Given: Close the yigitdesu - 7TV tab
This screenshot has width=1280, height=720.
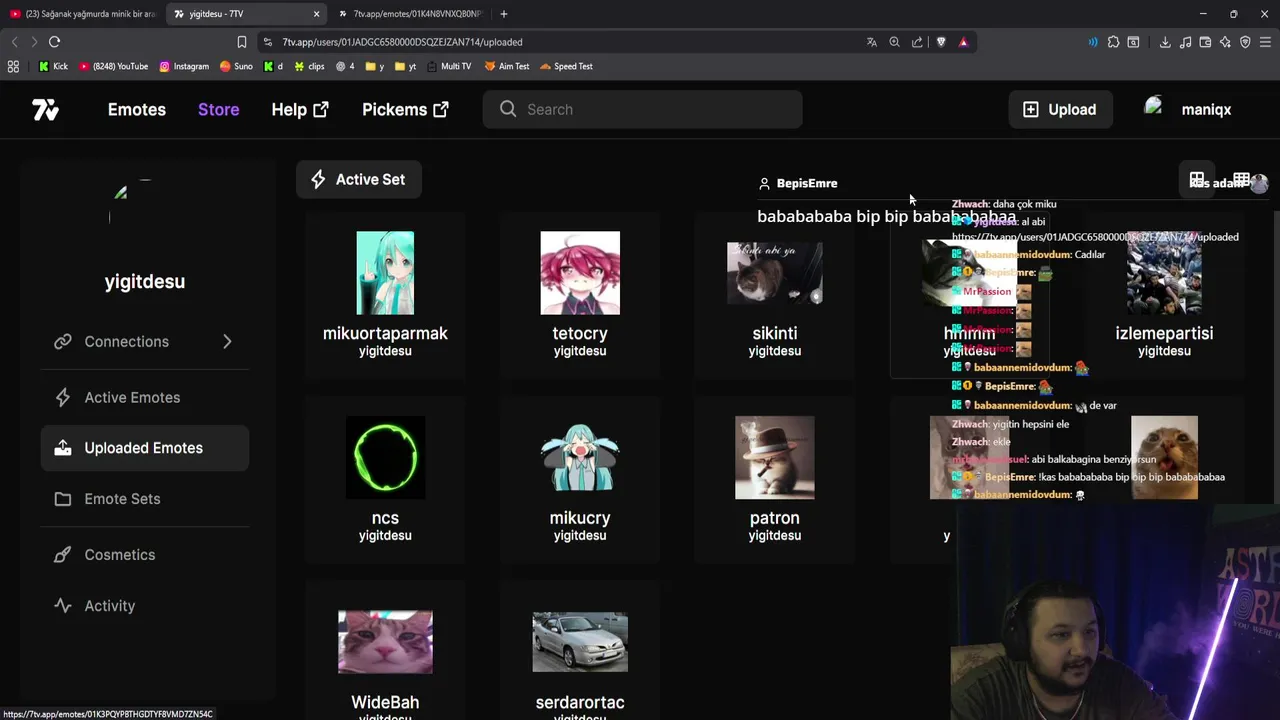Looking at the screenshot, I should (x=316, y=14).
